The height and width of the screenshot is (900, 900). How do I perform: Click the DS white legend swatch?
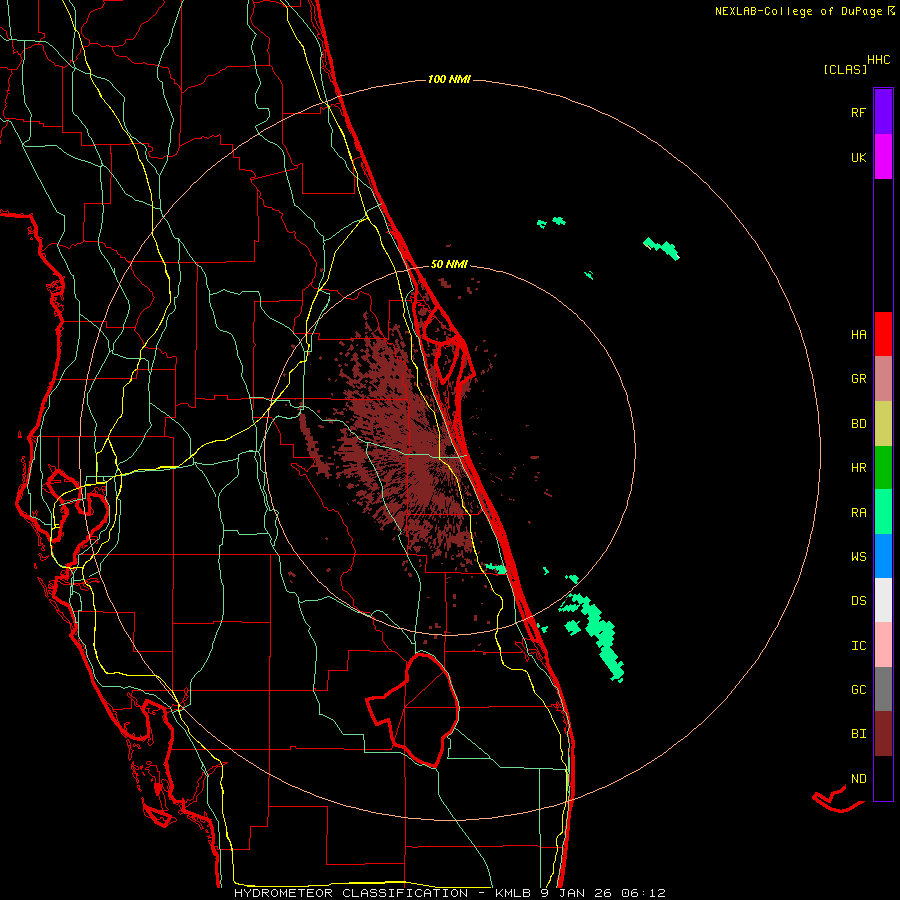tap(883, 600)
